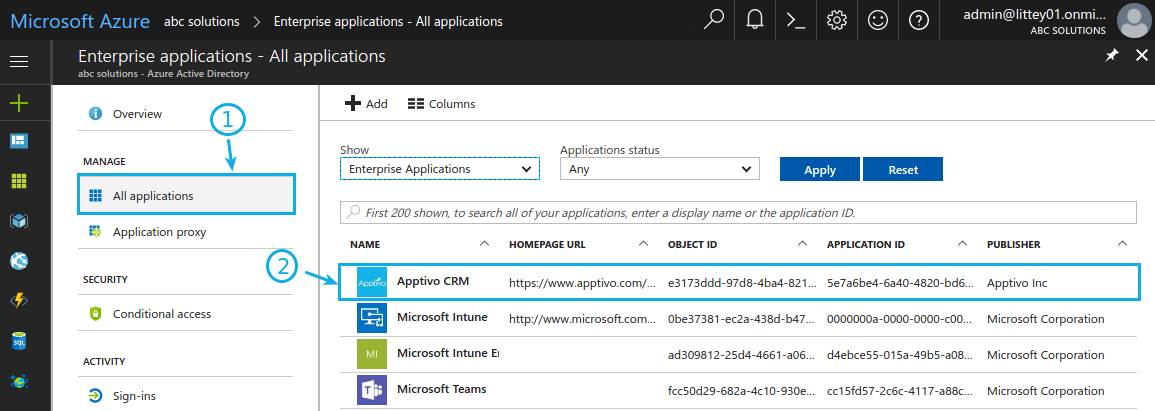This screenshot has height=411, width=1155.
Task: Click the search magnifier in top bar
Action: coord(714,20)
